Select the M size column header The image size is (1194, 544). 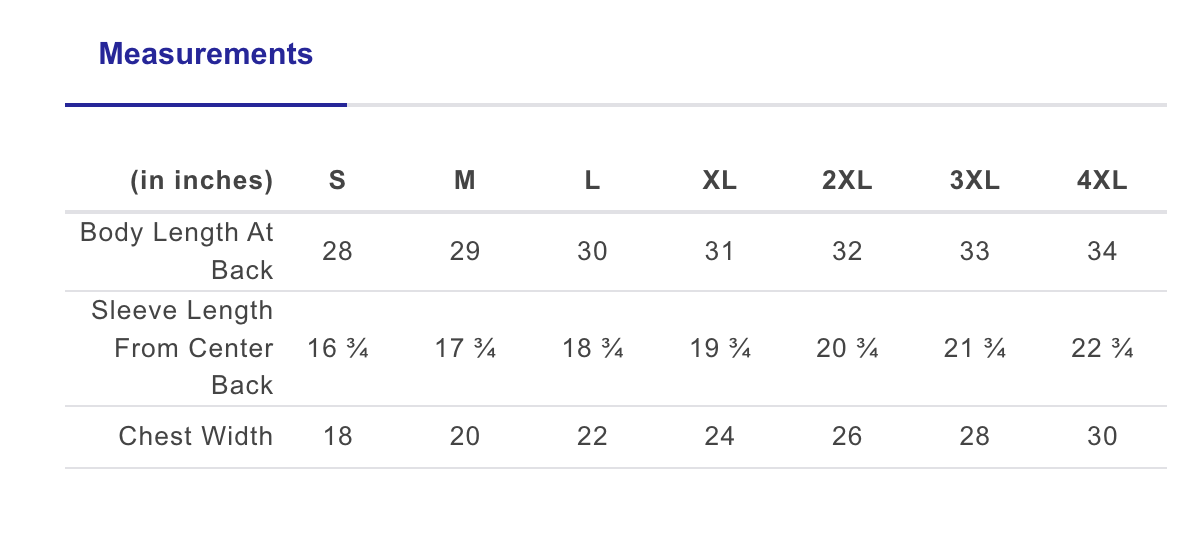(465, 181)
